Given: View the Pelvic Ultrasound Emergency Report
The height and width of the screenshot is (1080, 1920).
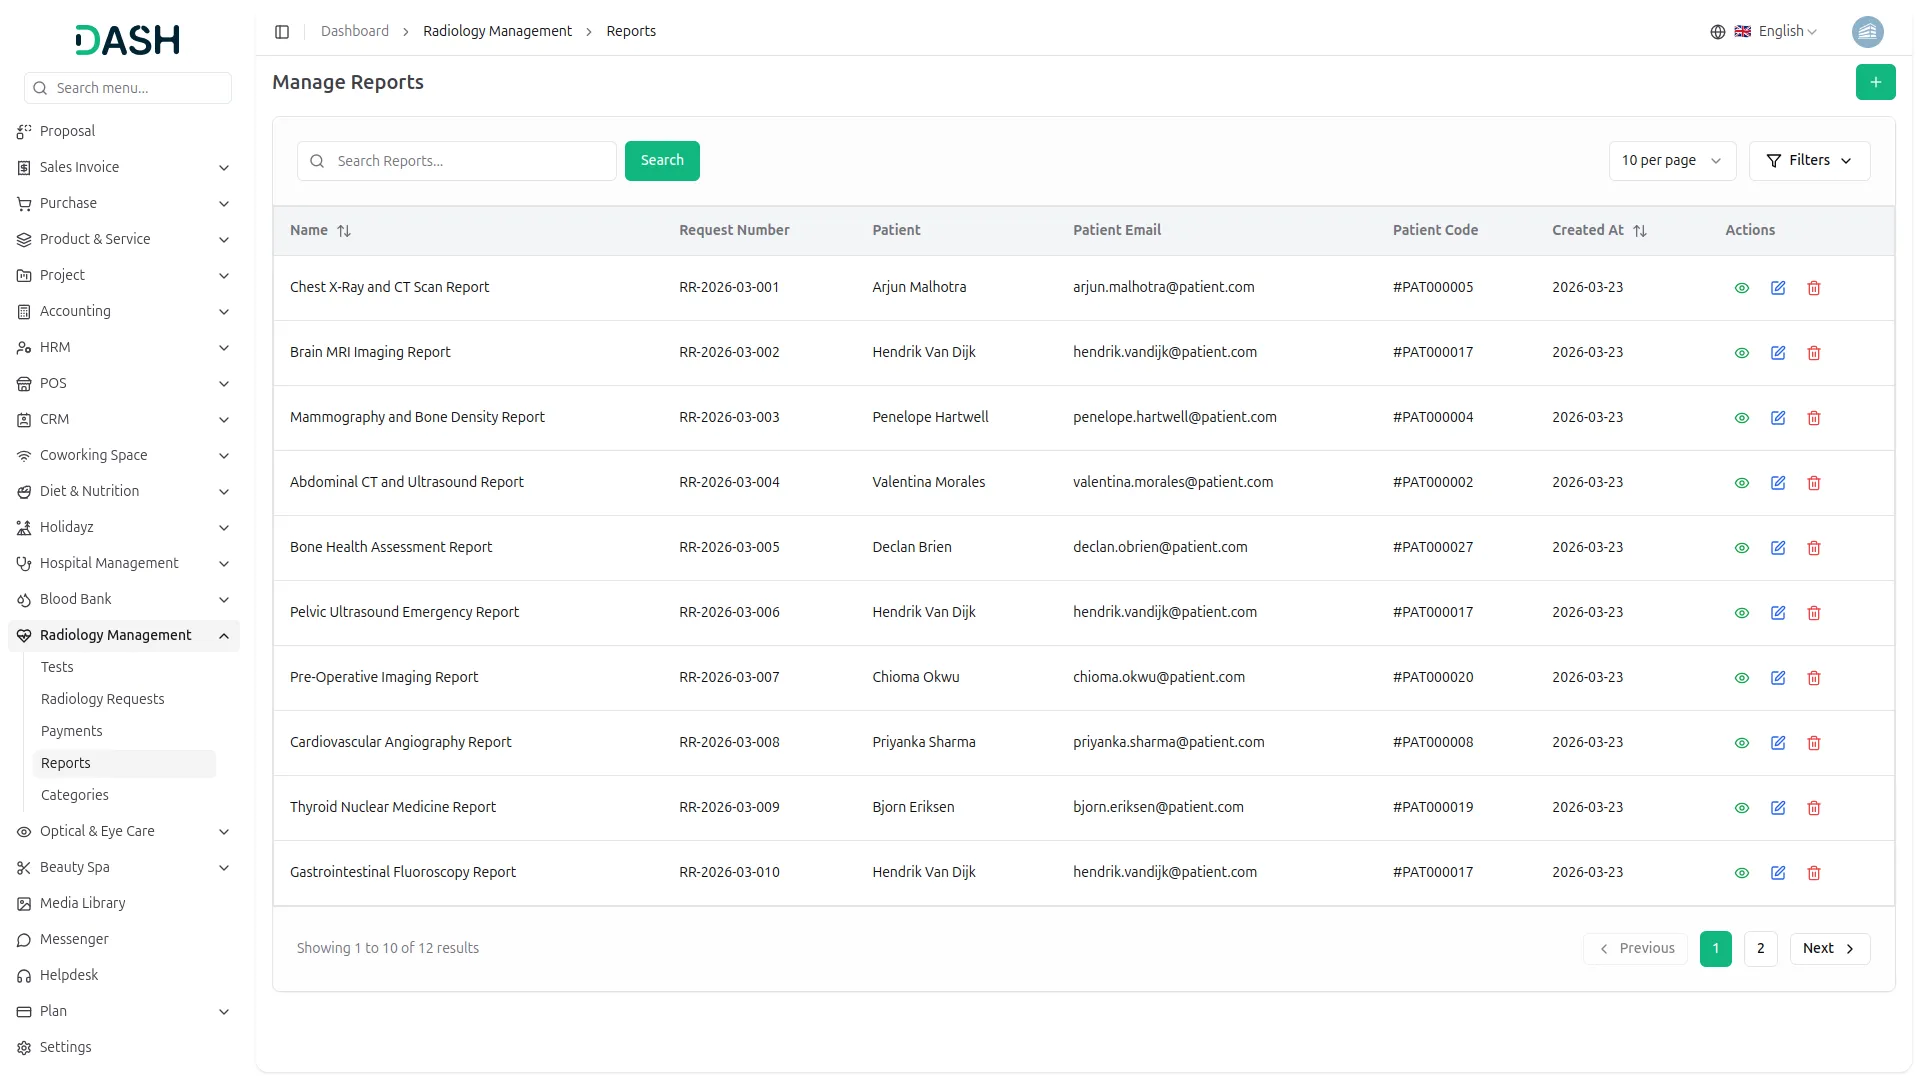Looking at the screenshot, I should point(1741,613).
